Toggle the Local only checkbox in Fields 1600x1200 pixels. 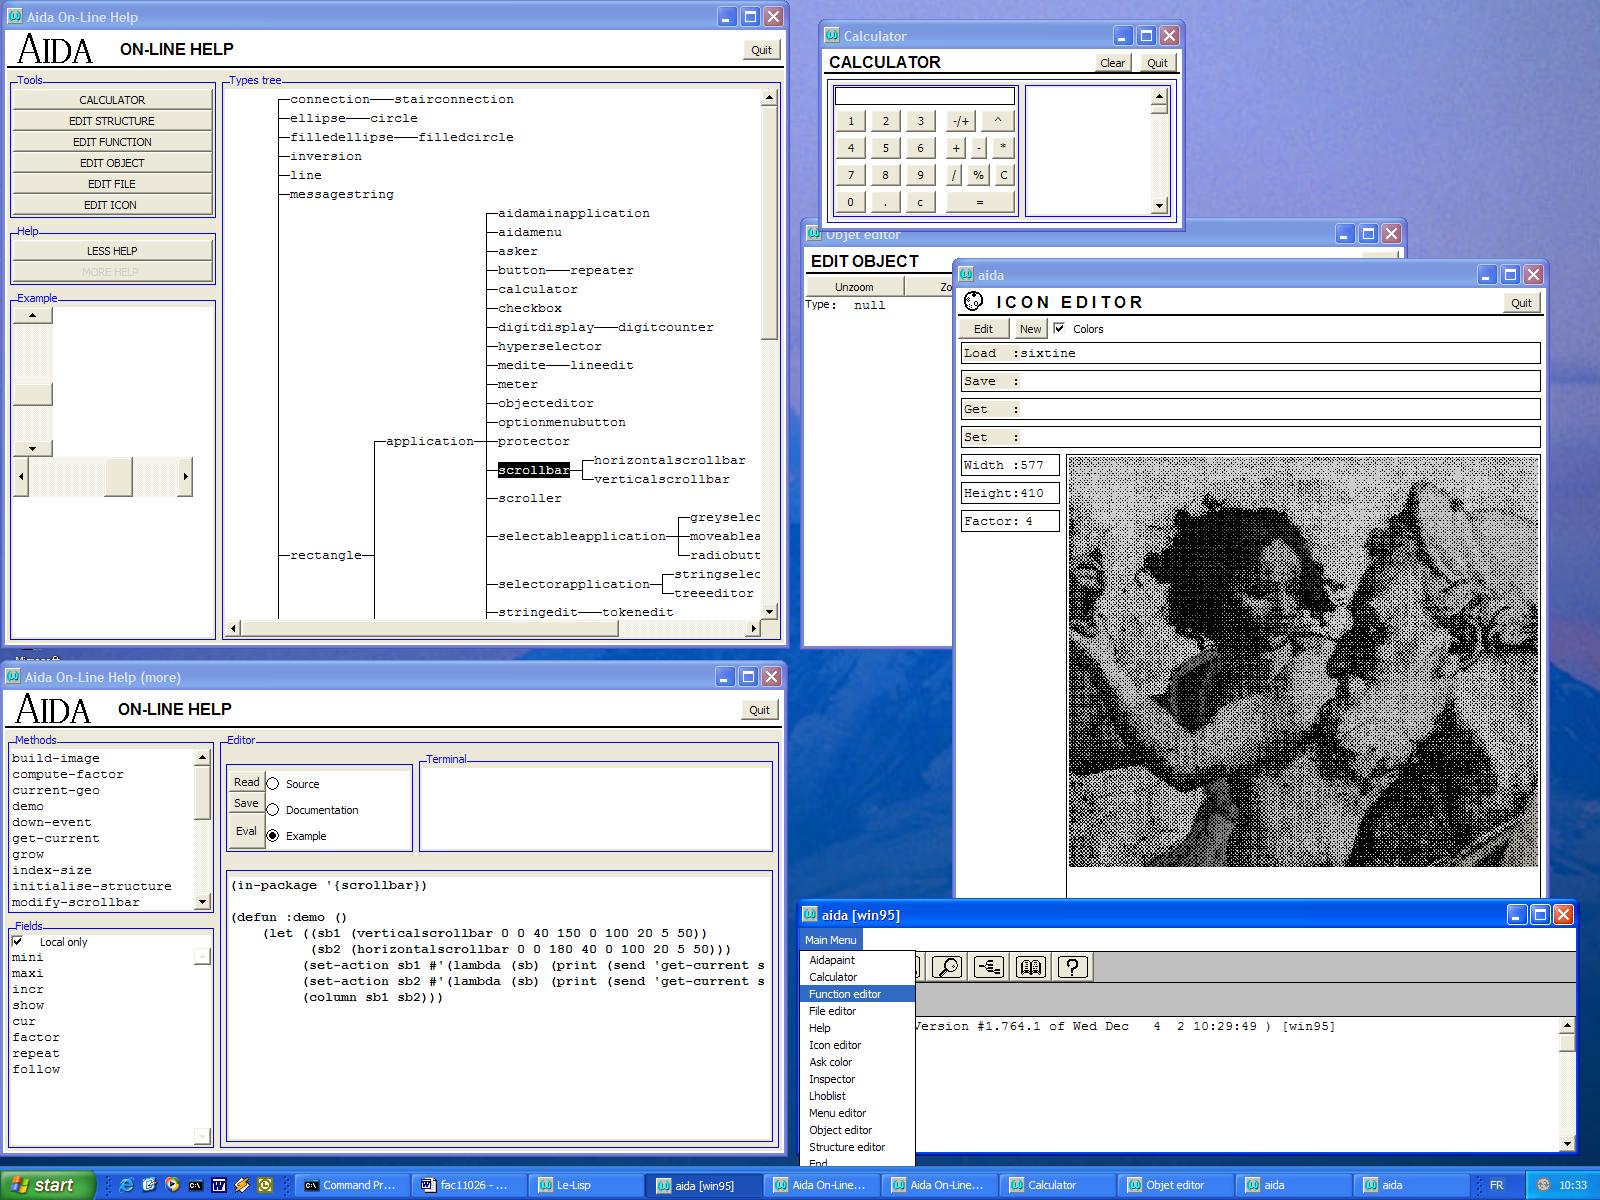pyautogui.click(x=18, y=942)
